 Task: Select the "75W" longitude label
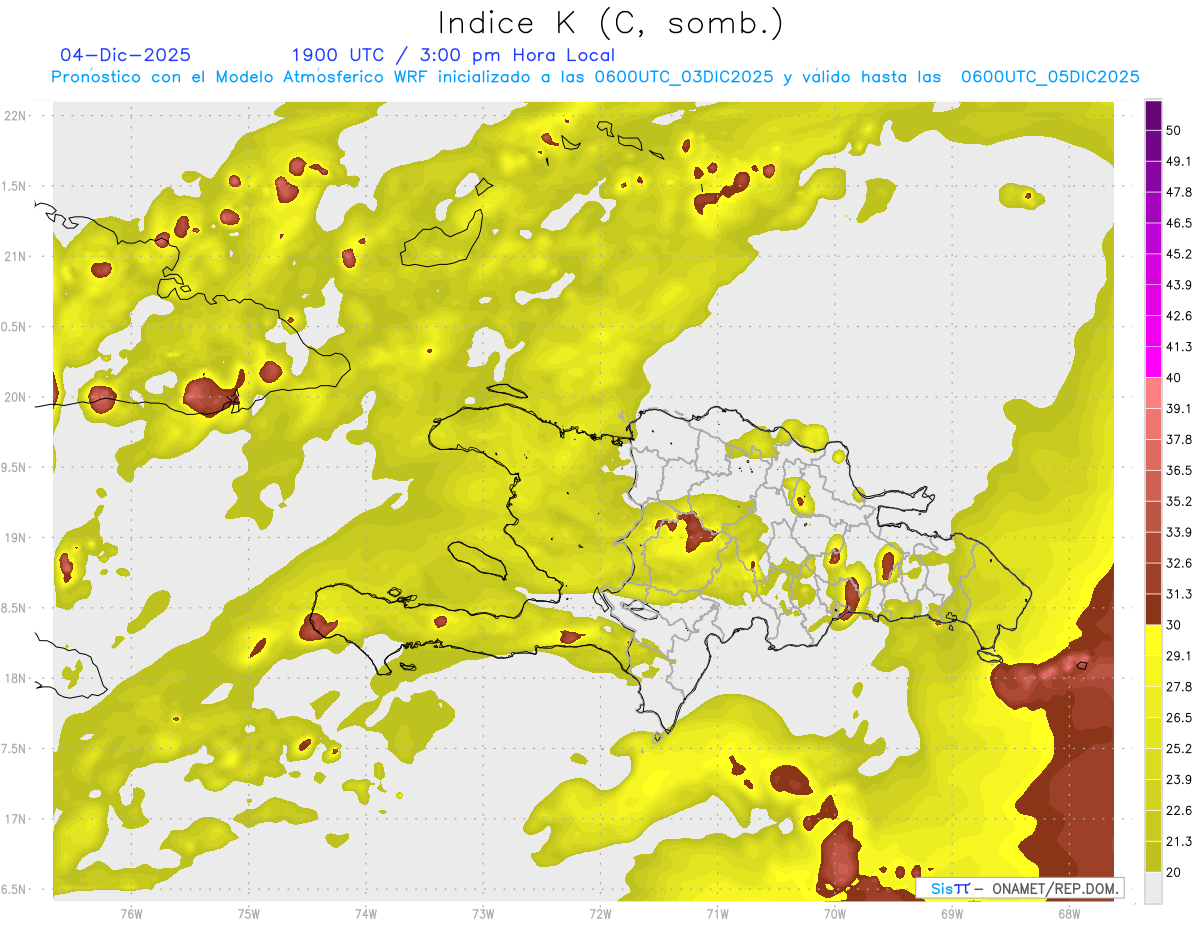click(x=249, y=913)
